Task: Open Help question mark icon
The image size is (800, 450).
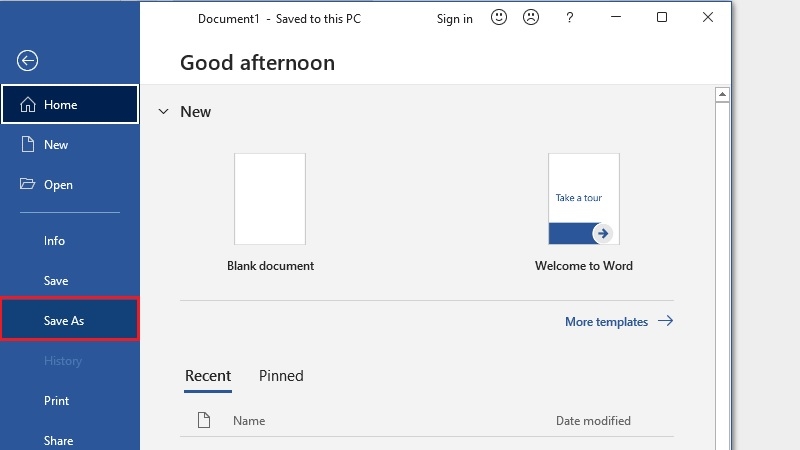Action: pyautogui.click(x=569, y=18)
